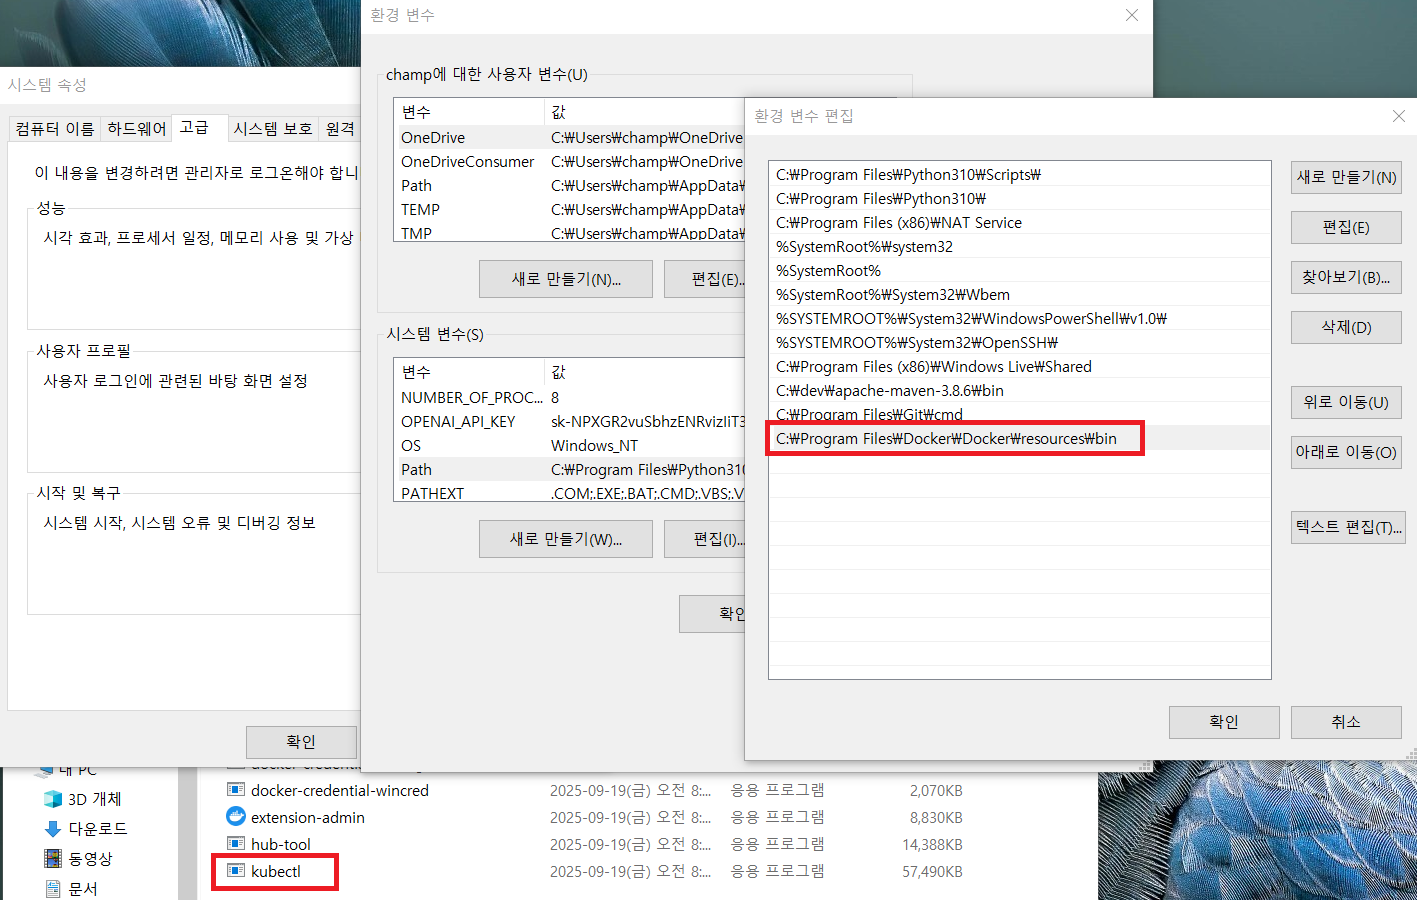Click 값 column header in system variables
1418x900 pixels.
[x=645, y=372]
